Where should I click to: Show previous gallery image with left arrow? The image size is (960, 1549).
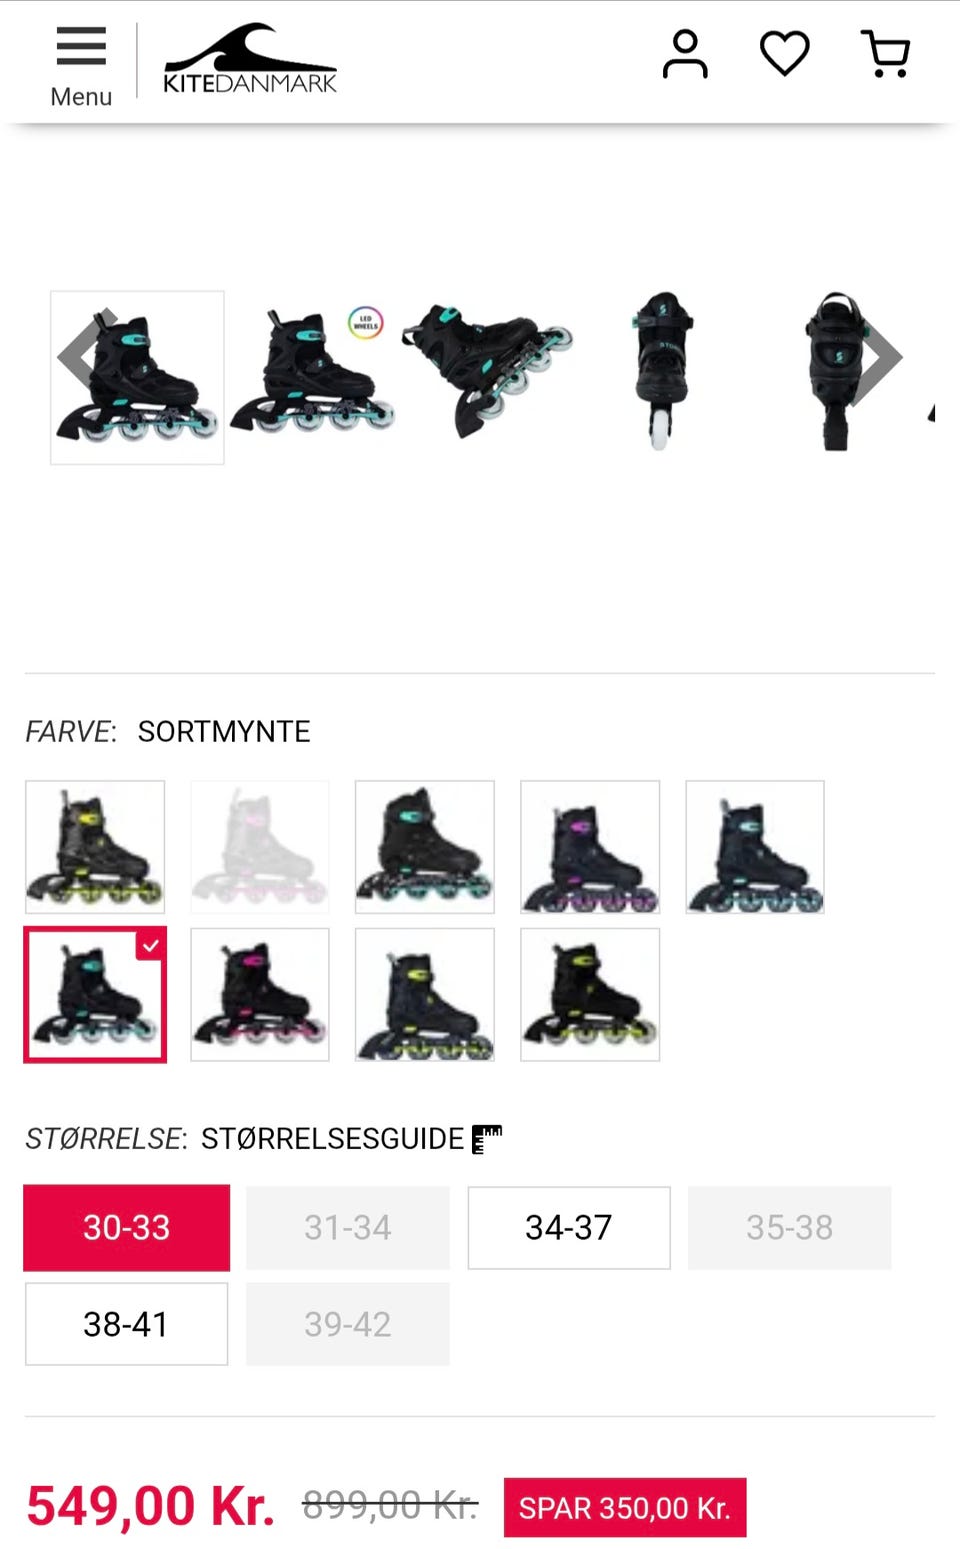pos(81,355)
